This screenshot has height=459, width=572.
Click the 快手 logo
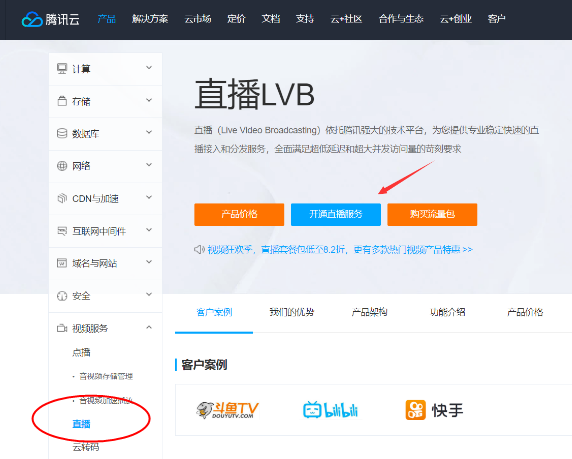[434, 410]
